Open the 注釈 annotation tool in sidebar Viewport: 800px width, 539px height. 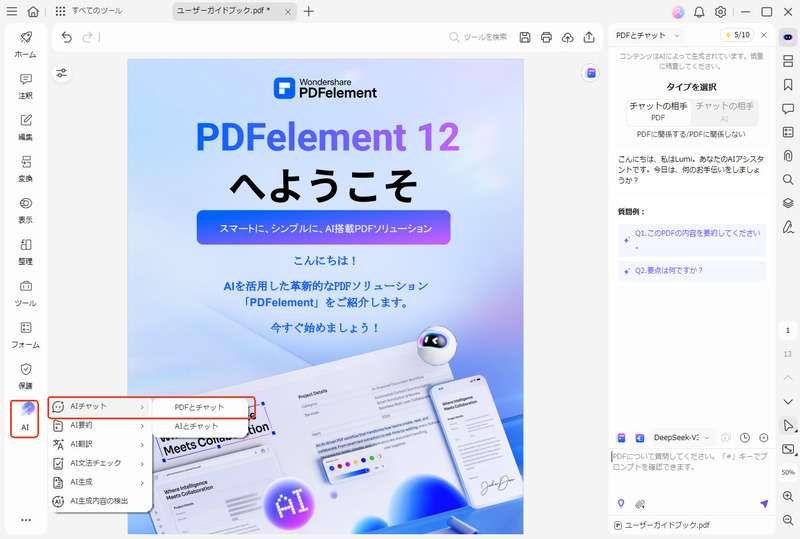[x=26, y=86]
